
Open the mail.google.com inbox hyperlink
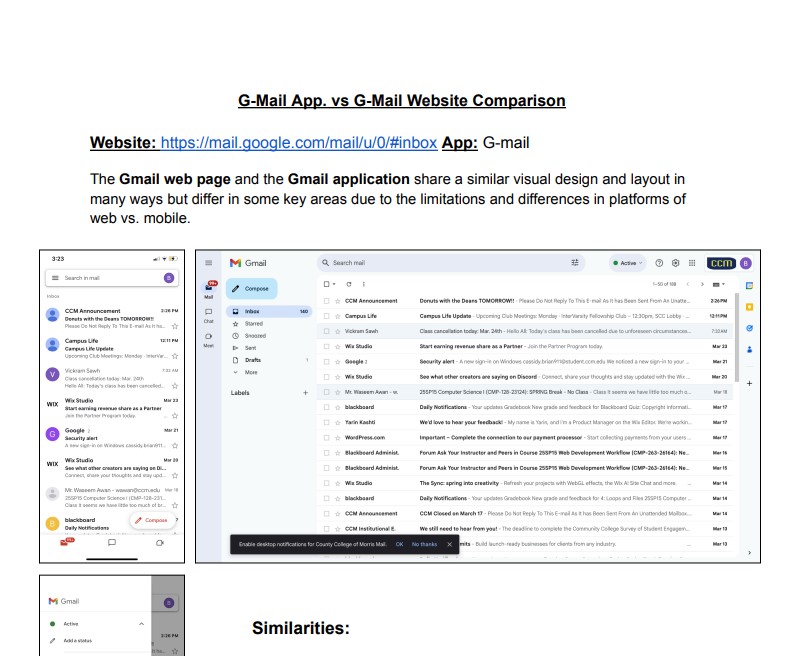[x=299, y=143]
